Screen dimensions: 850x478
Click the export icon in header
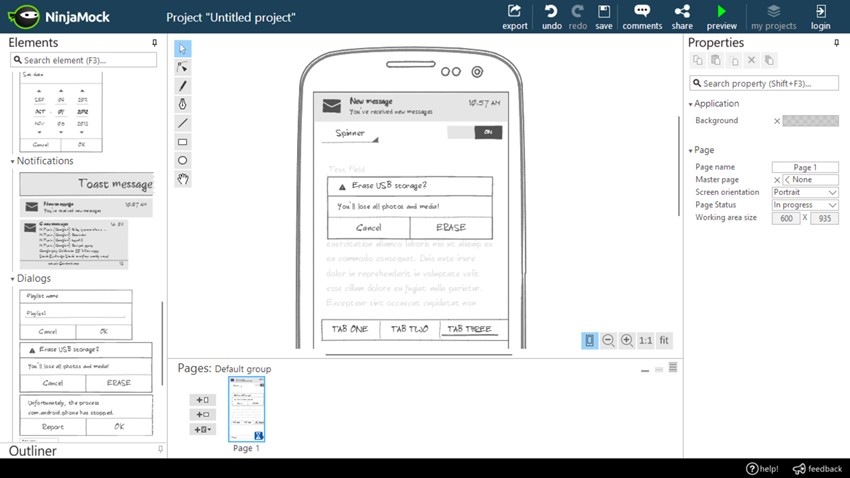[514, 16]
